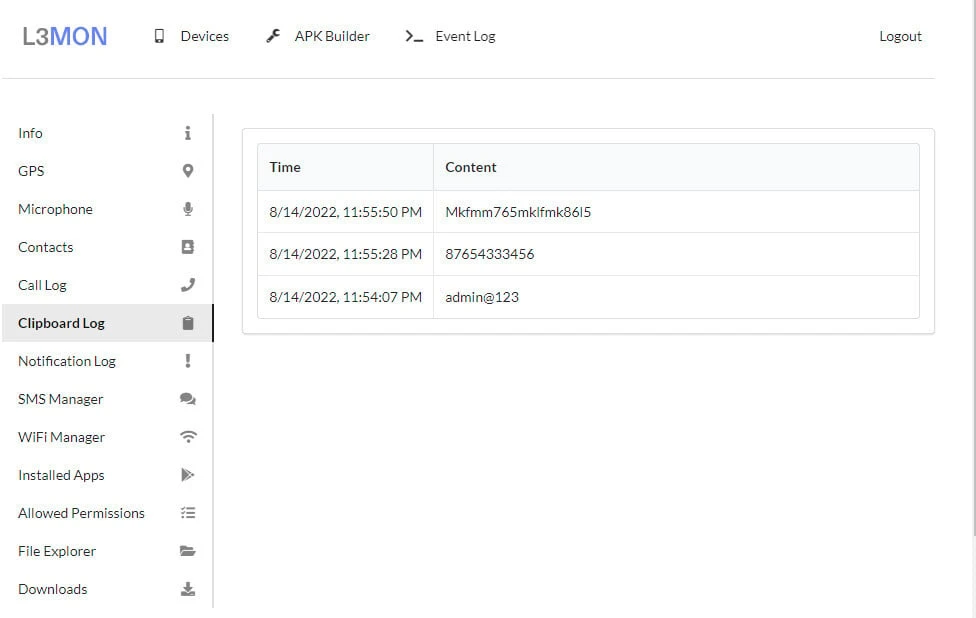This screenshot has height=618, width=976.
Task: Click the File Explorer folder icon
Action: tap(187, 551)
